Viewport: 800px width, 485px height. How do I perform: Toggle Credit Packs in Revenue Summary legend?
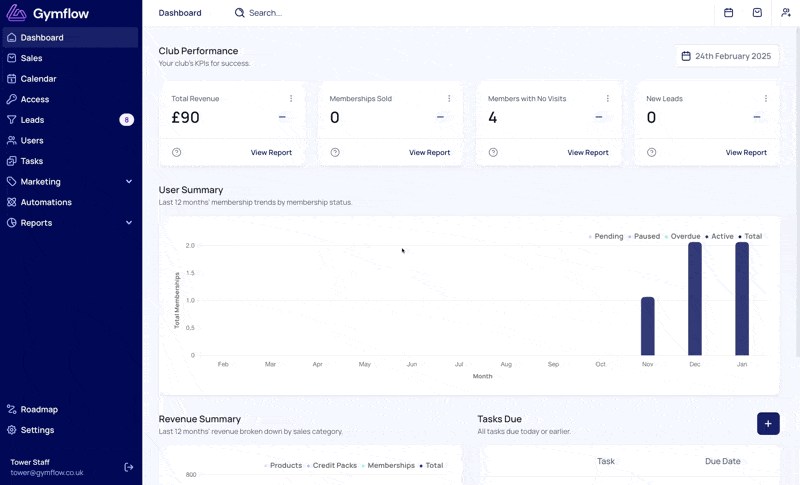point(333,466)
